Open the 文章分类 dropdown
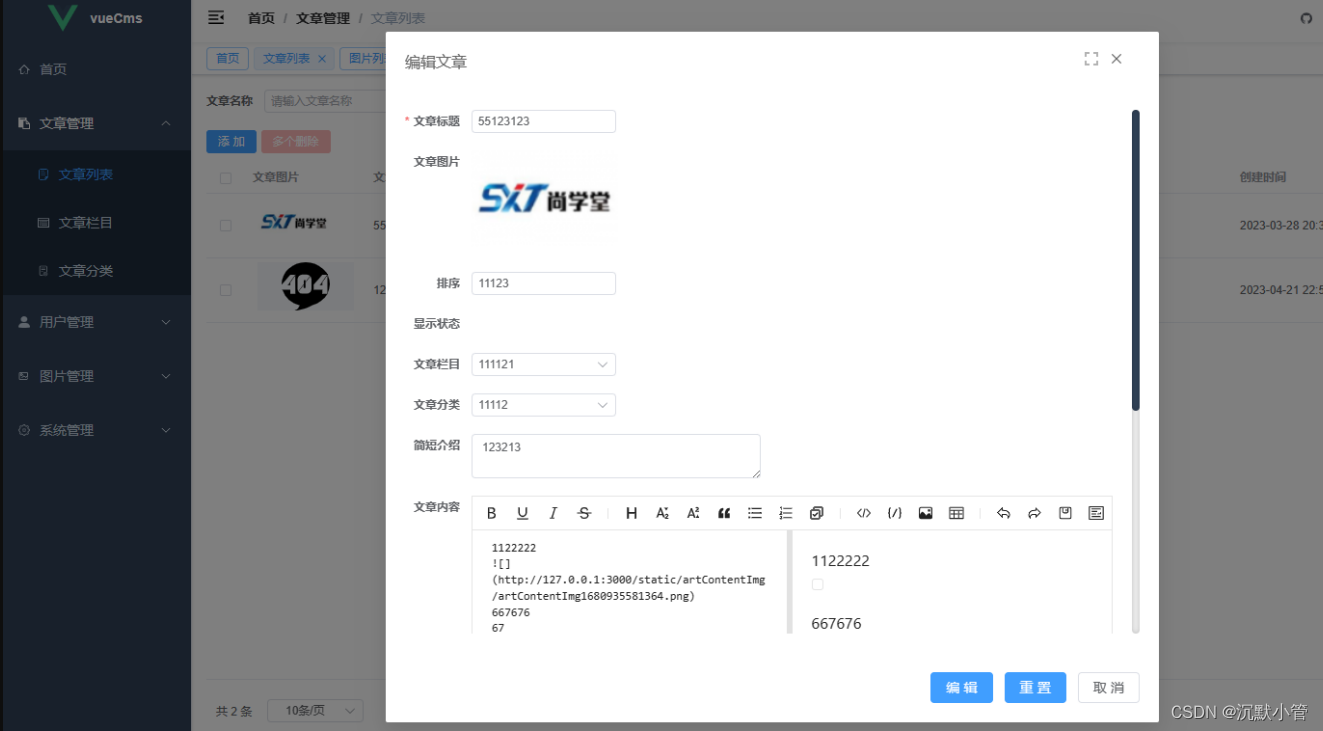 [543, 404]
